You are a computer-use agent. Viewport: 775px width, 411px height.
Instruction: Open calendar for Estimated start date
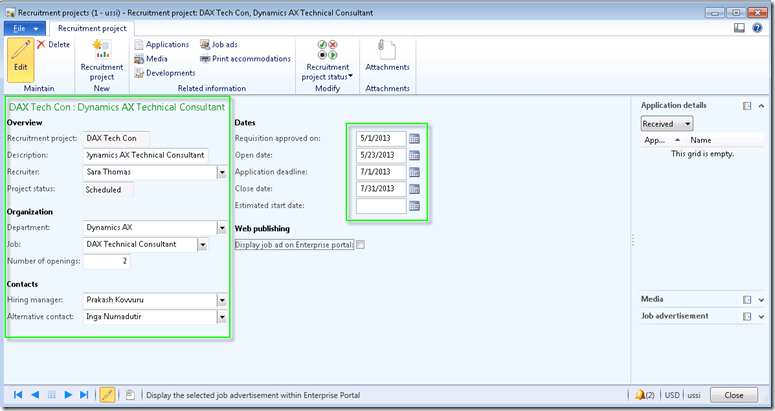(x=414, y=206)
